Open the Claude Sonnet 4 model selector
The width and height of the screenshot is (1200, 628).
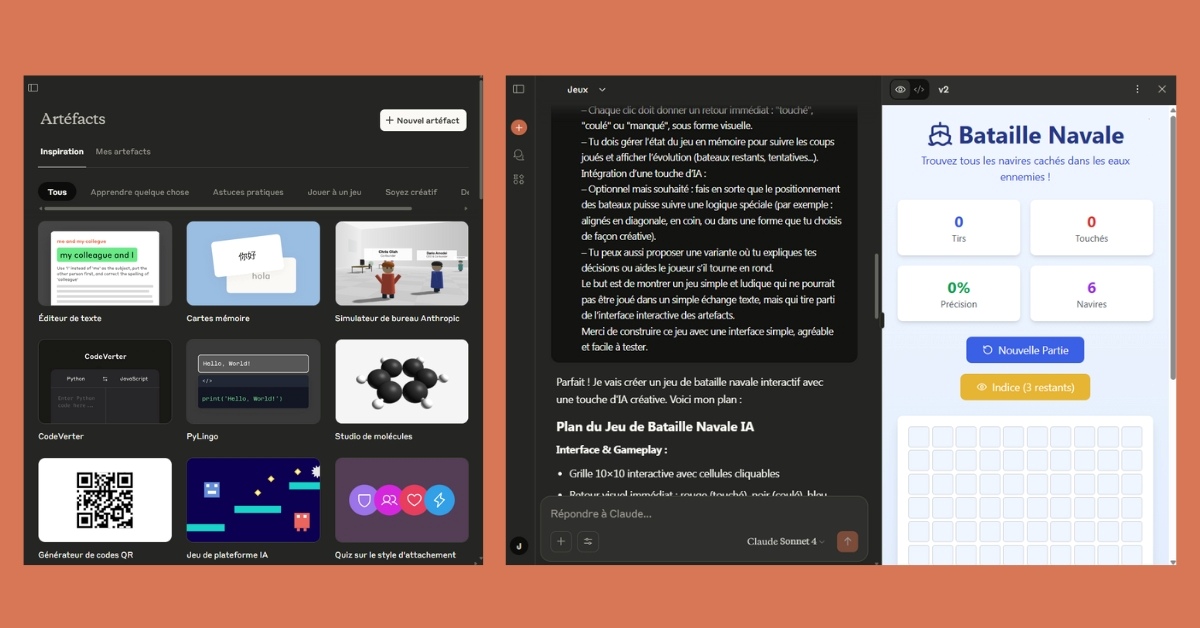pyautogui.click(x=786, y=542)
